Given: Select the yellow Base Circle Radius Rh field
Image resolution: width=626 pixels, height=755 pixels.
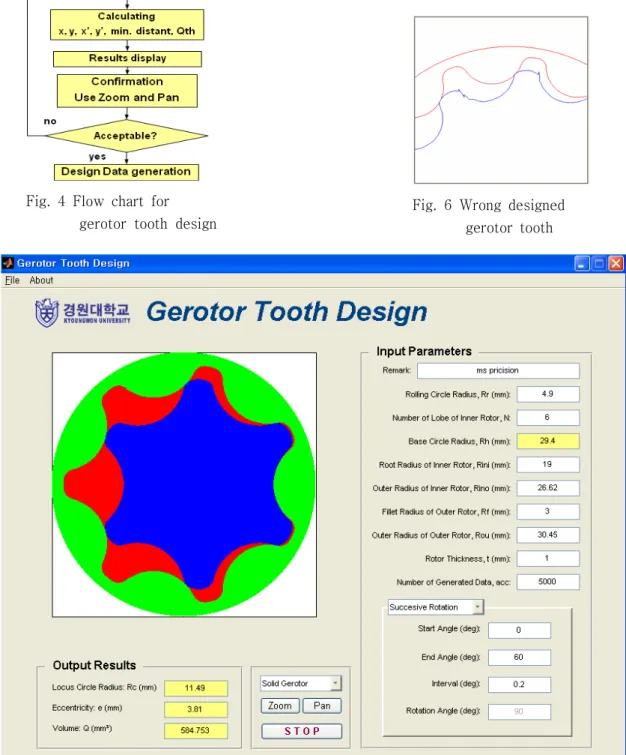Looking at the screenshot, I should point(548,441).
